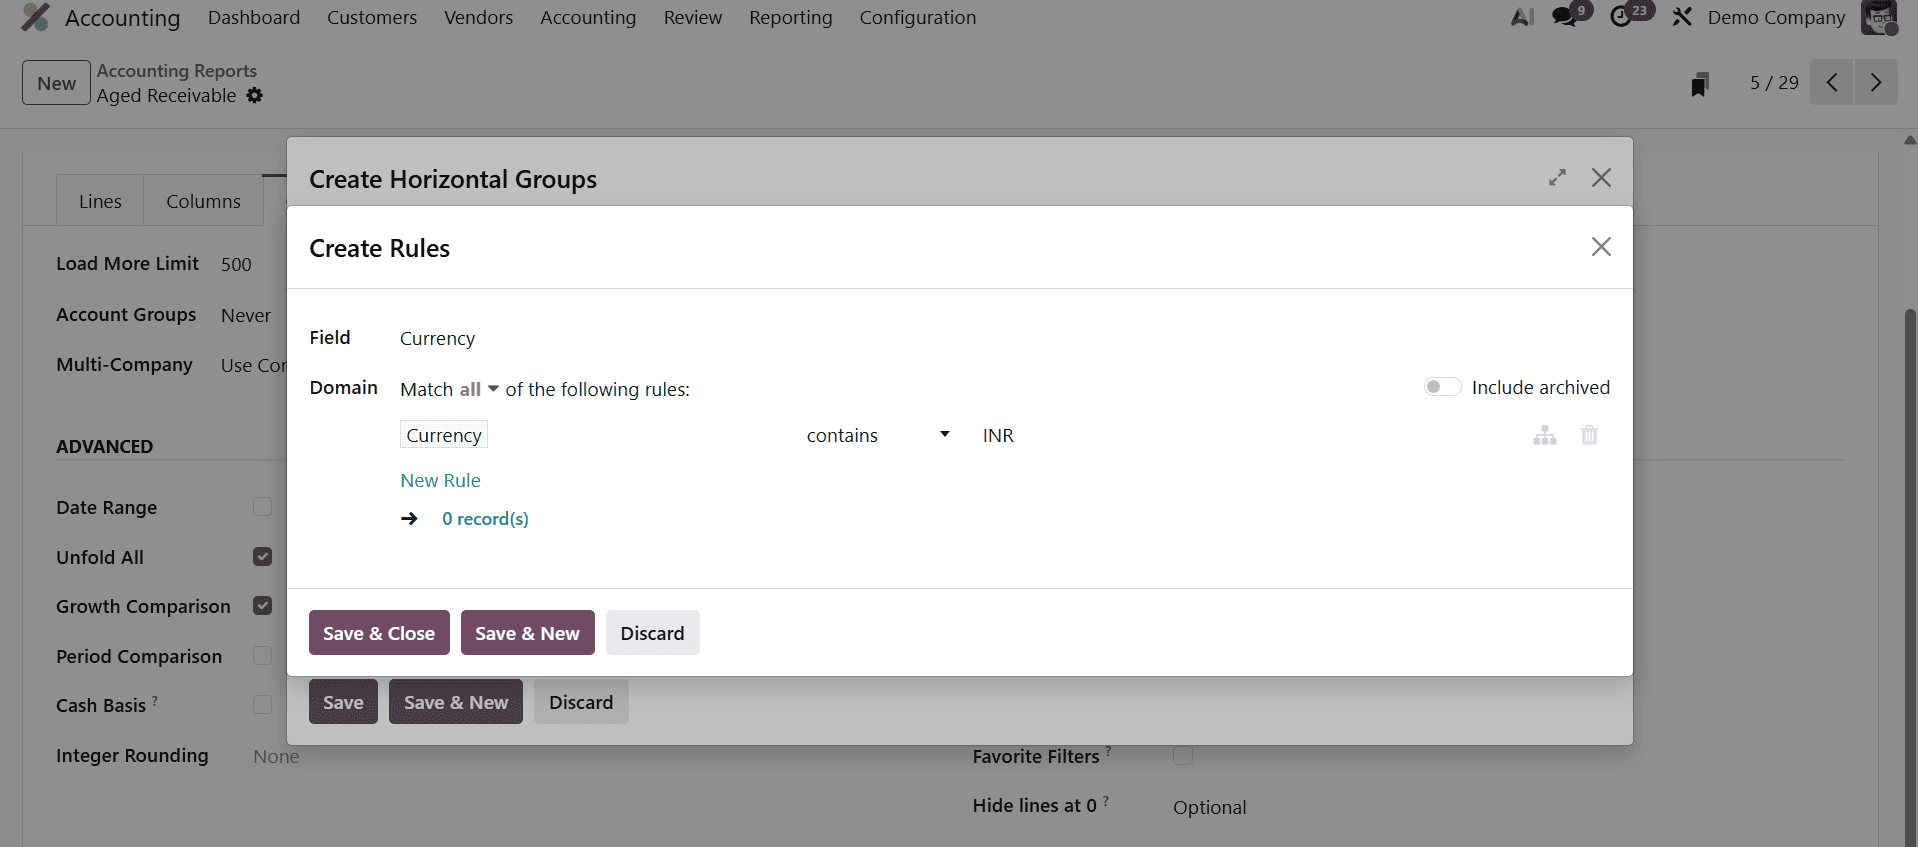
Task: Open the AI assistant icon
Action: (1522, 17)
